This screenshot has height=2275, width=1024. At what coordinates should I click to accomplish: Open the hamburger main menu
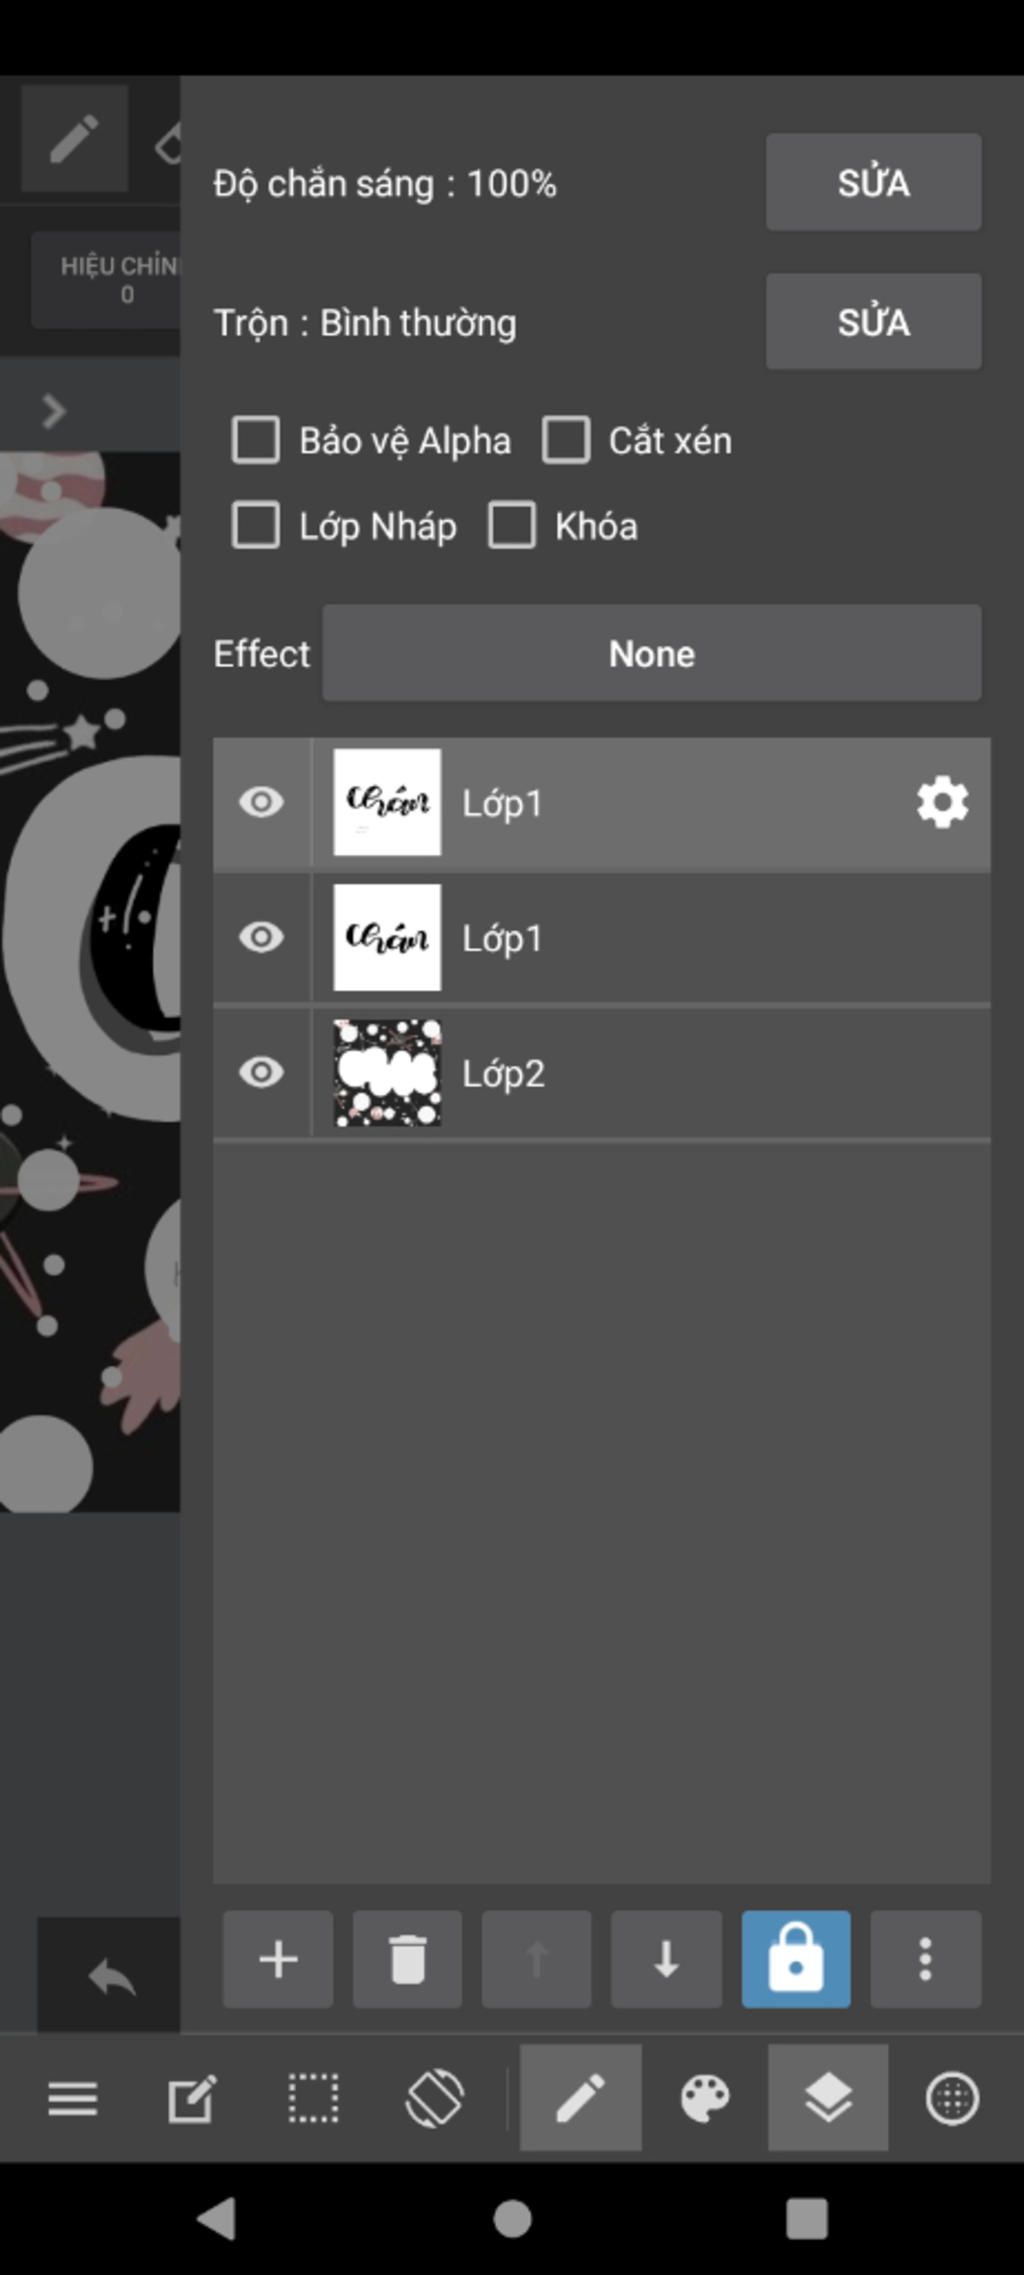click(x=73, y=2098)
